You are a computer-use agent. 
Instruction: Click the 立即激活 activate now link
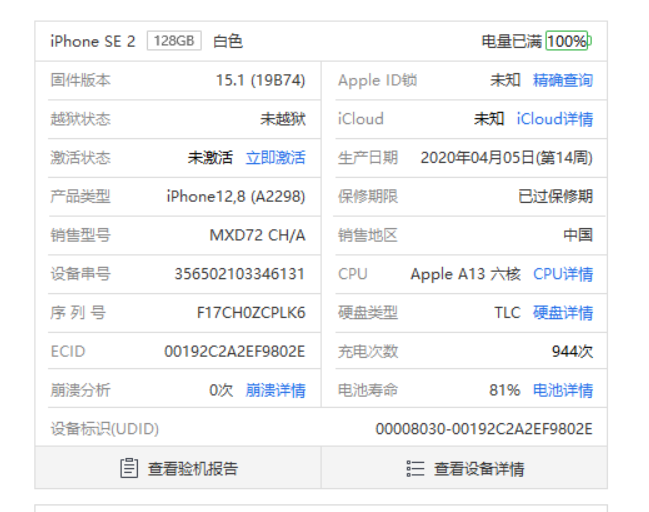point(275,158)
